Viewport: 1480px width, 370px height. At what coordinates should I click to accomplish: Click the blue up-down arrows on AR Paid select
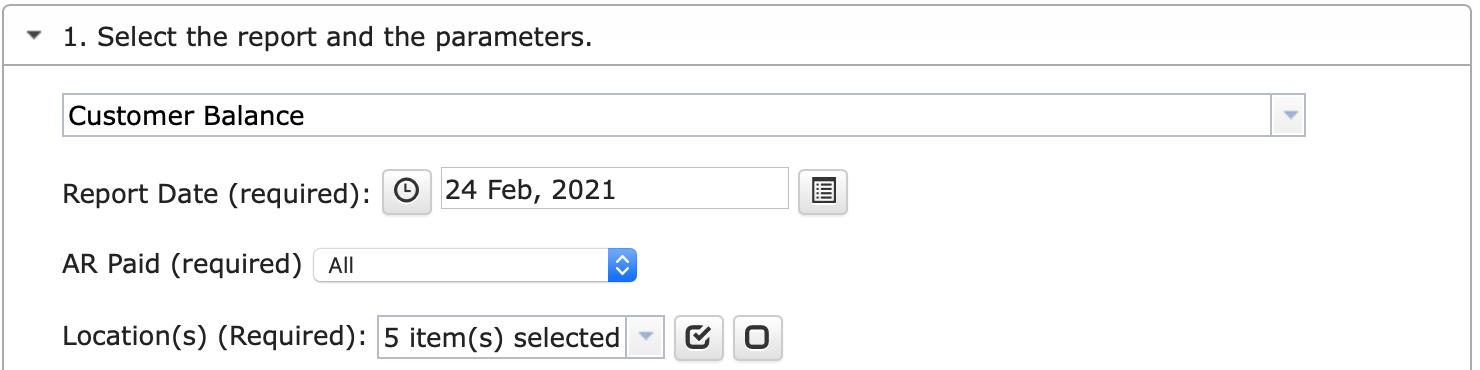point(622,266)
